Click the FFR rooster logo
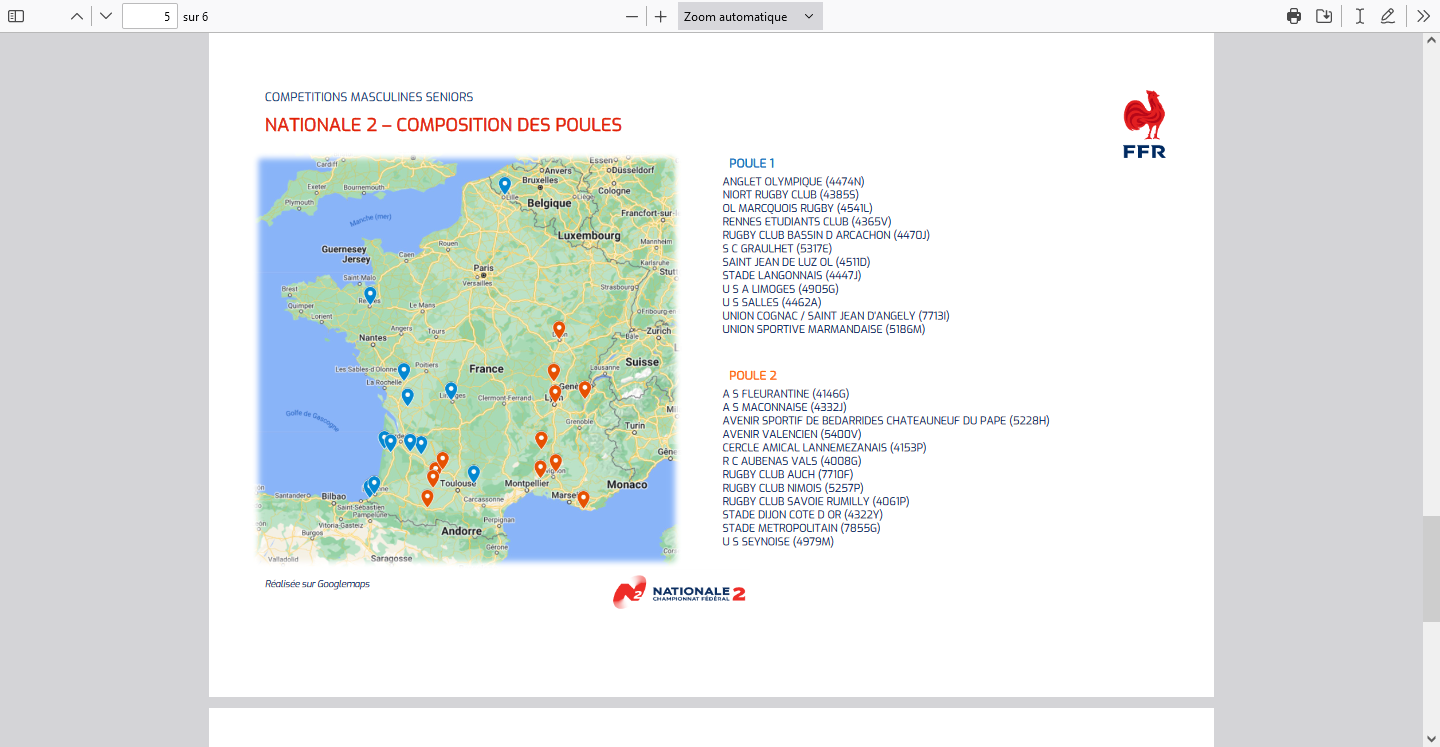Image resolution: width=1440 pixels, height=747 pixels. click(x=1144, y=125)
